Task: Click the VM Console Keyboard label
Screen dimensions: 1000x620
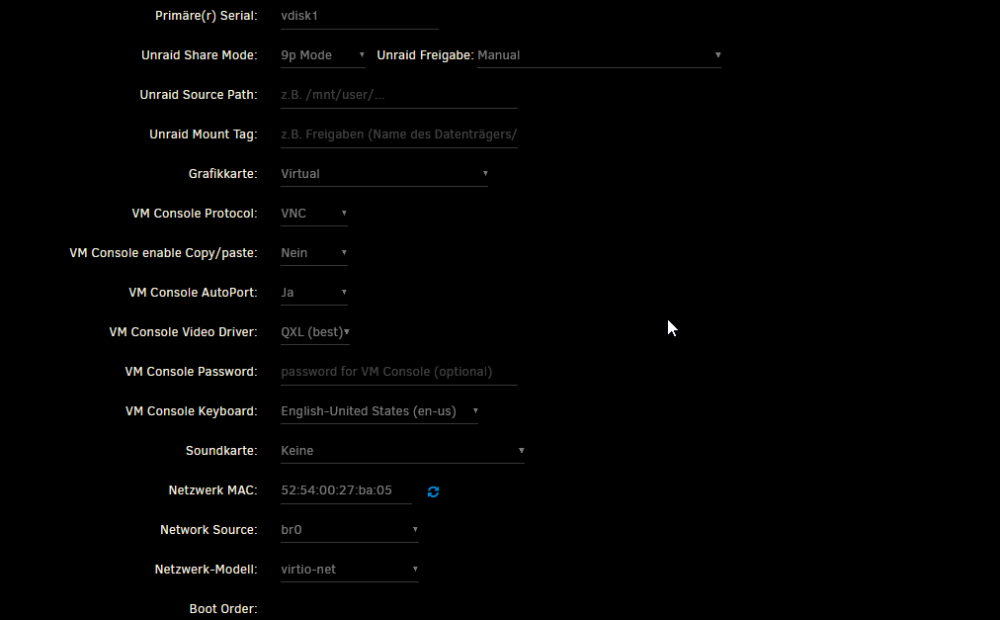Action: [x=191, y=411]
